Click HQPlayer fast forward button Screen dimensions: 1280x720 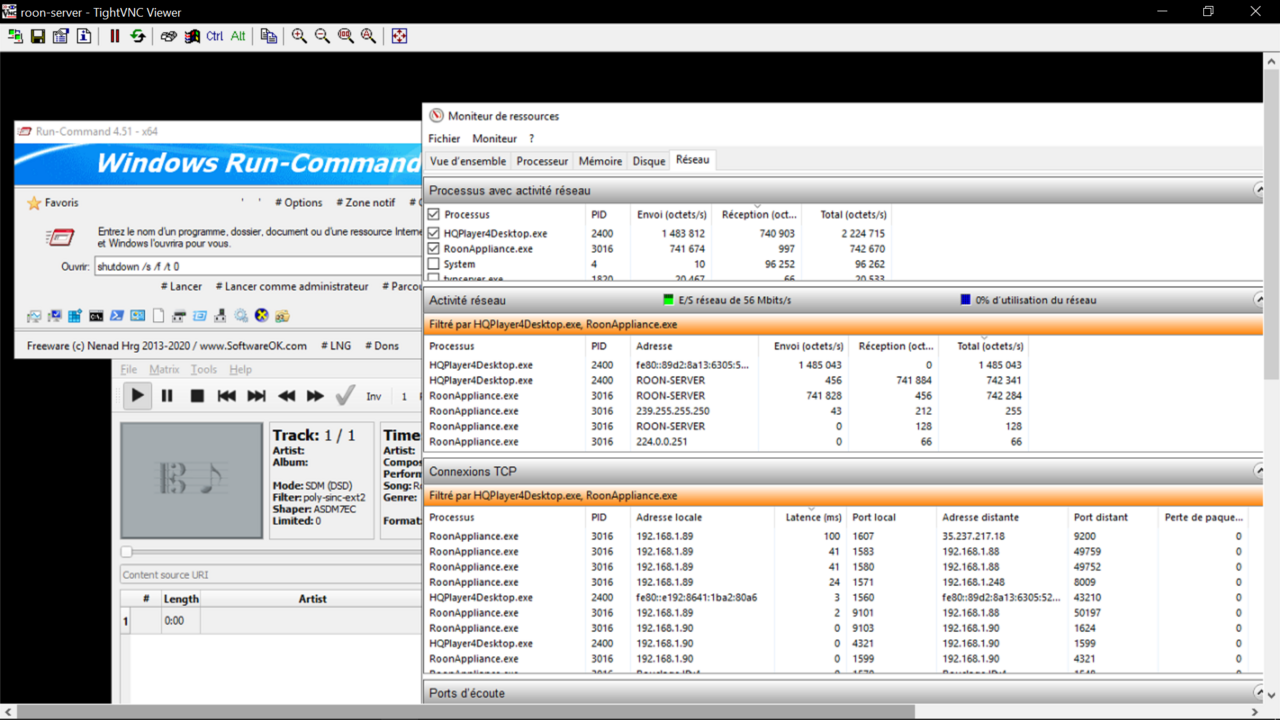[315, 396]
